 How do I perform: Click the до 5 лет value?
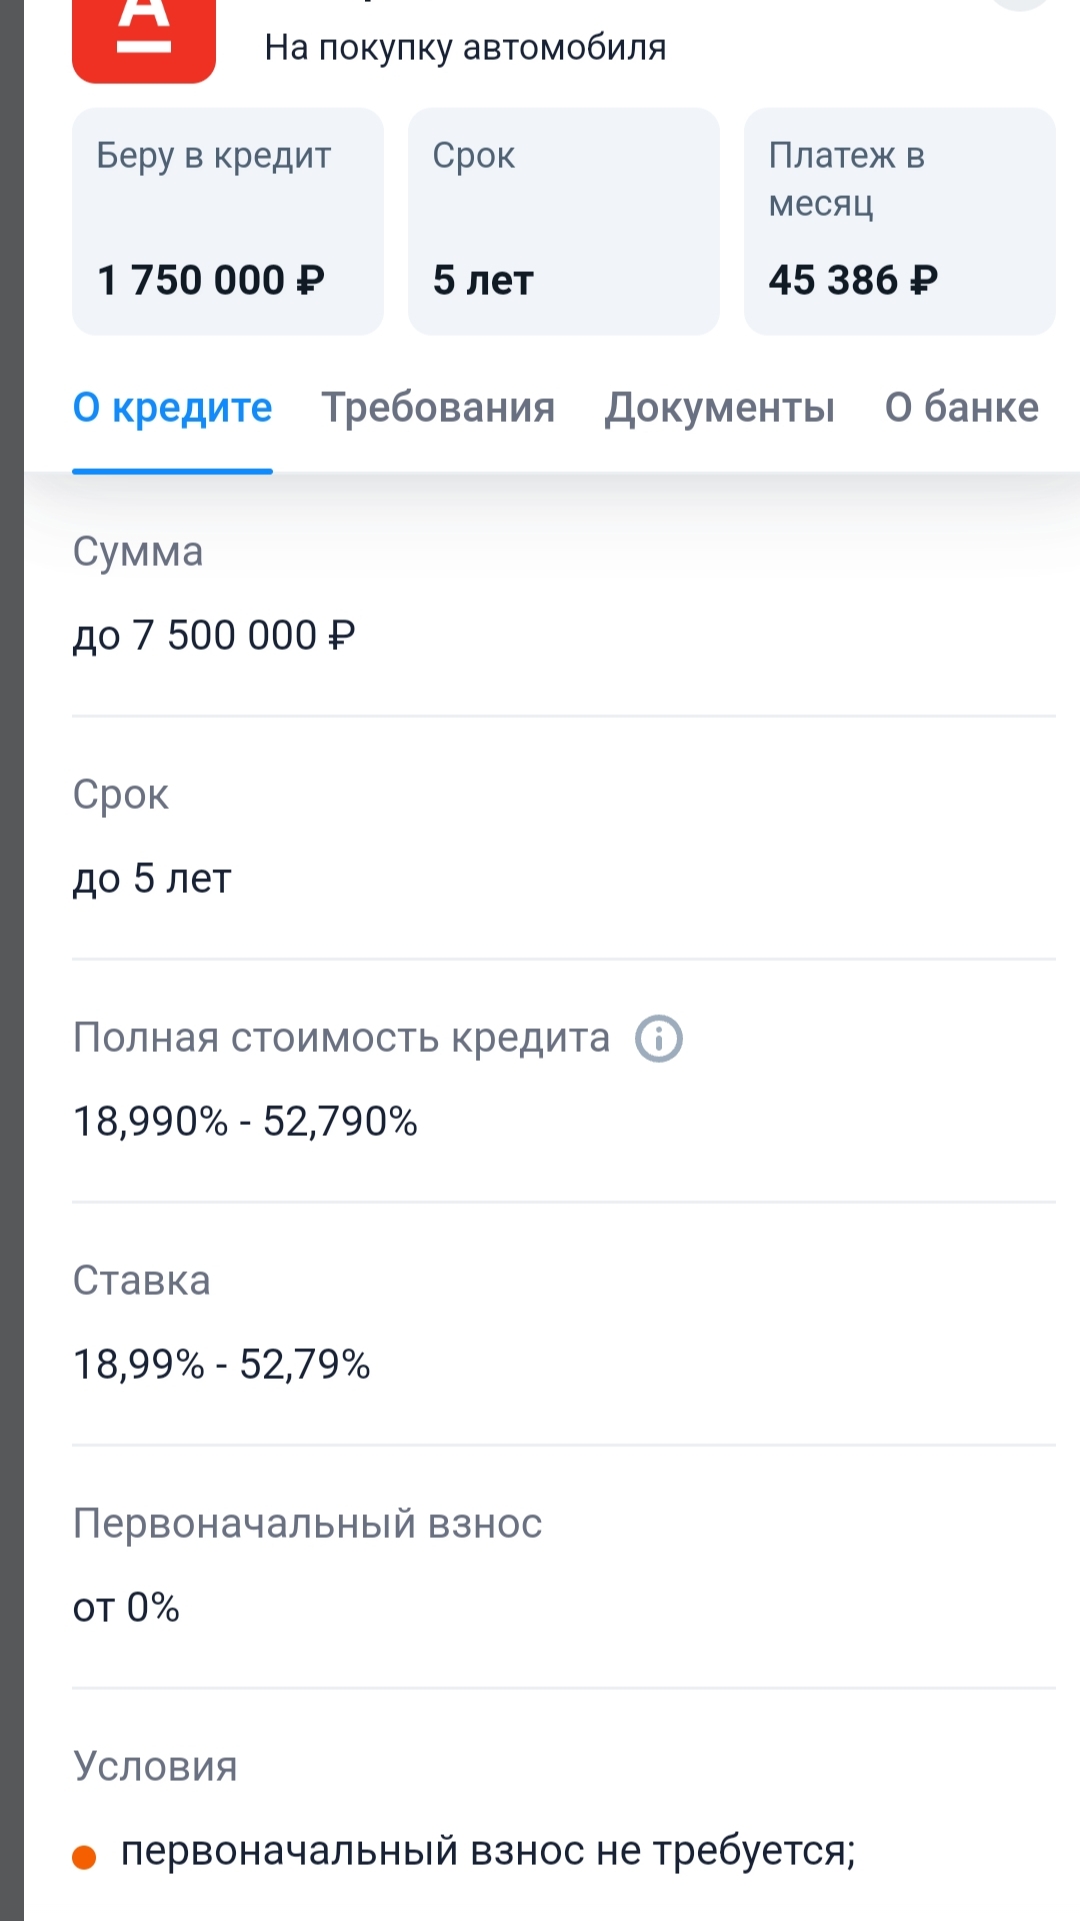[152, 879]
